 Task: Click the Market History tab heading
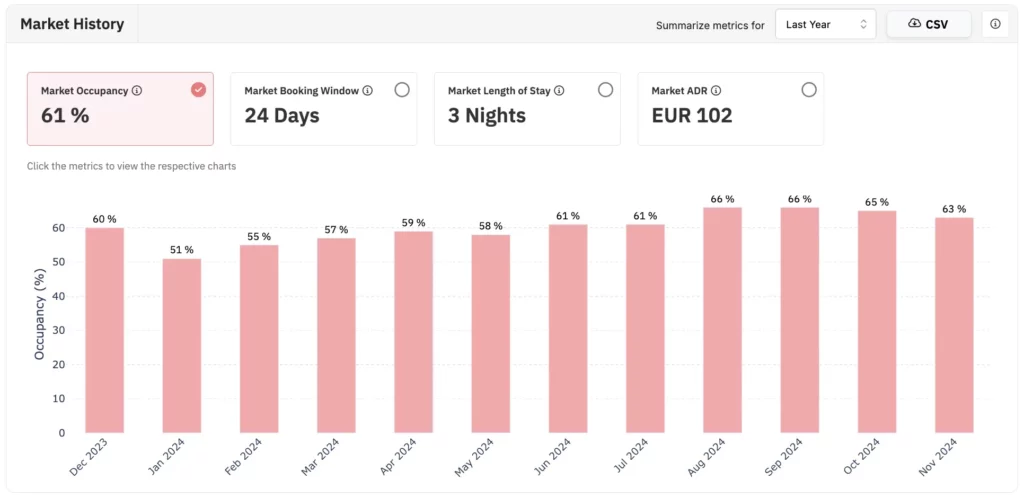[72, 24]
